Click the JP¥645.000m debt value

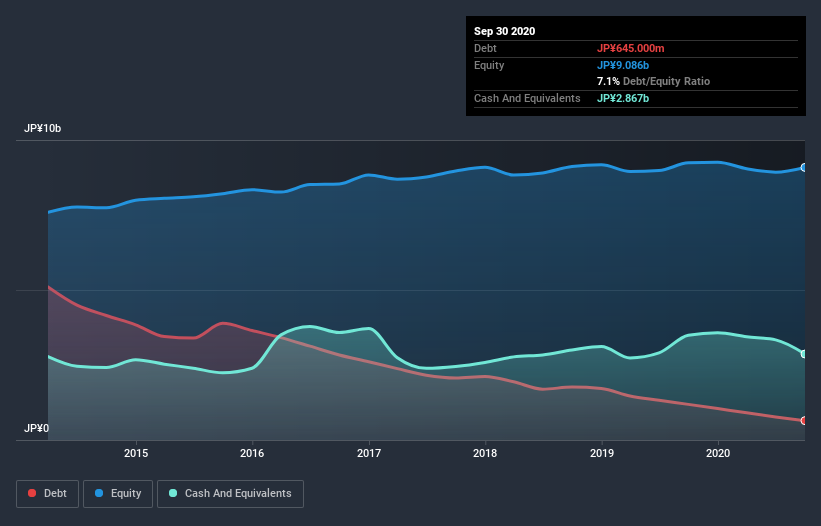point(630,48)
